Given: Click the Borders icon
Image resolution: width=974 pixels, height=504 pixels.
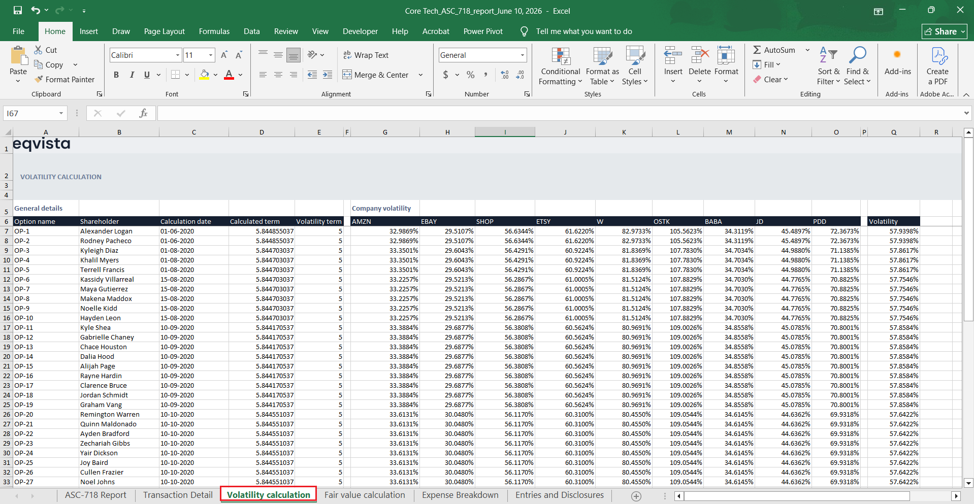Looking at the screenshot, I should [x=176, y=75].
